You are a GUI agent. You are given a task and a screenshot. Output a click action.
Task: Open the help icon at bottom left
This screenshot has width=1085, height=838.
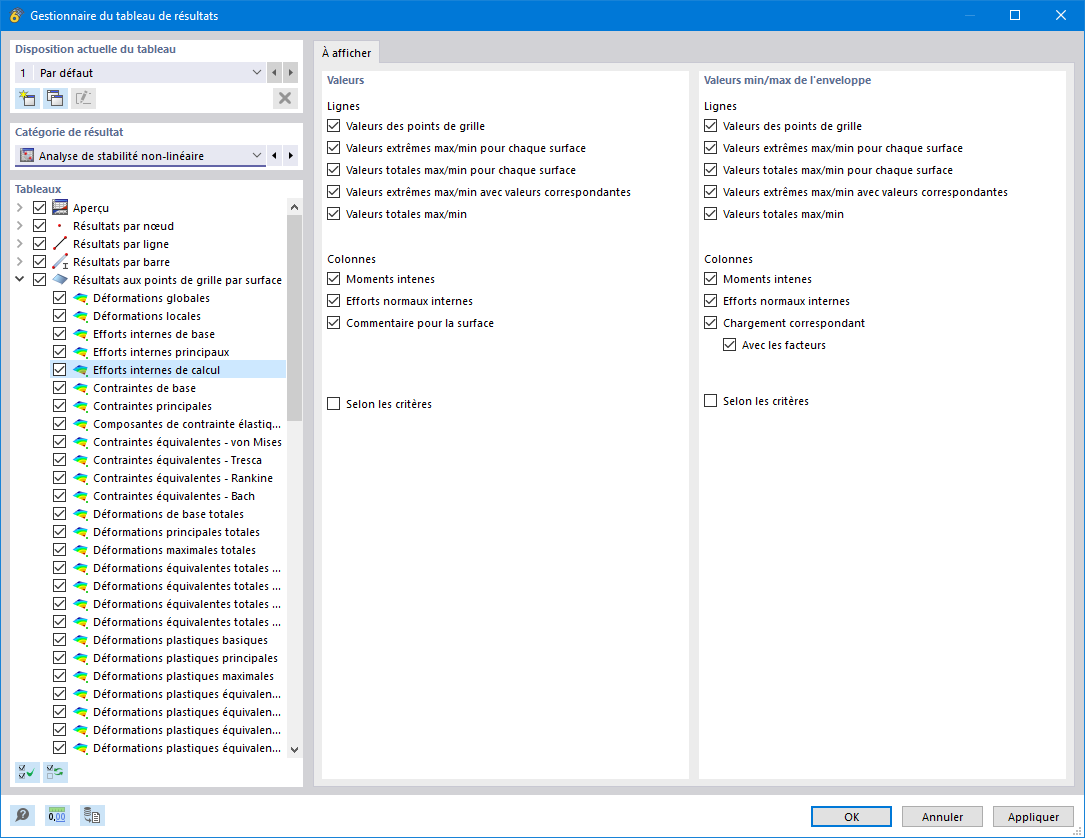point(21,815)
